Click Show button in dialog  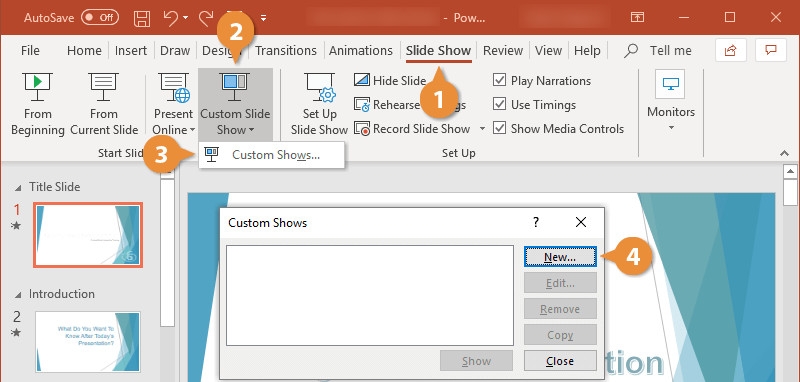pyautogui.click(x=476, y=361)
